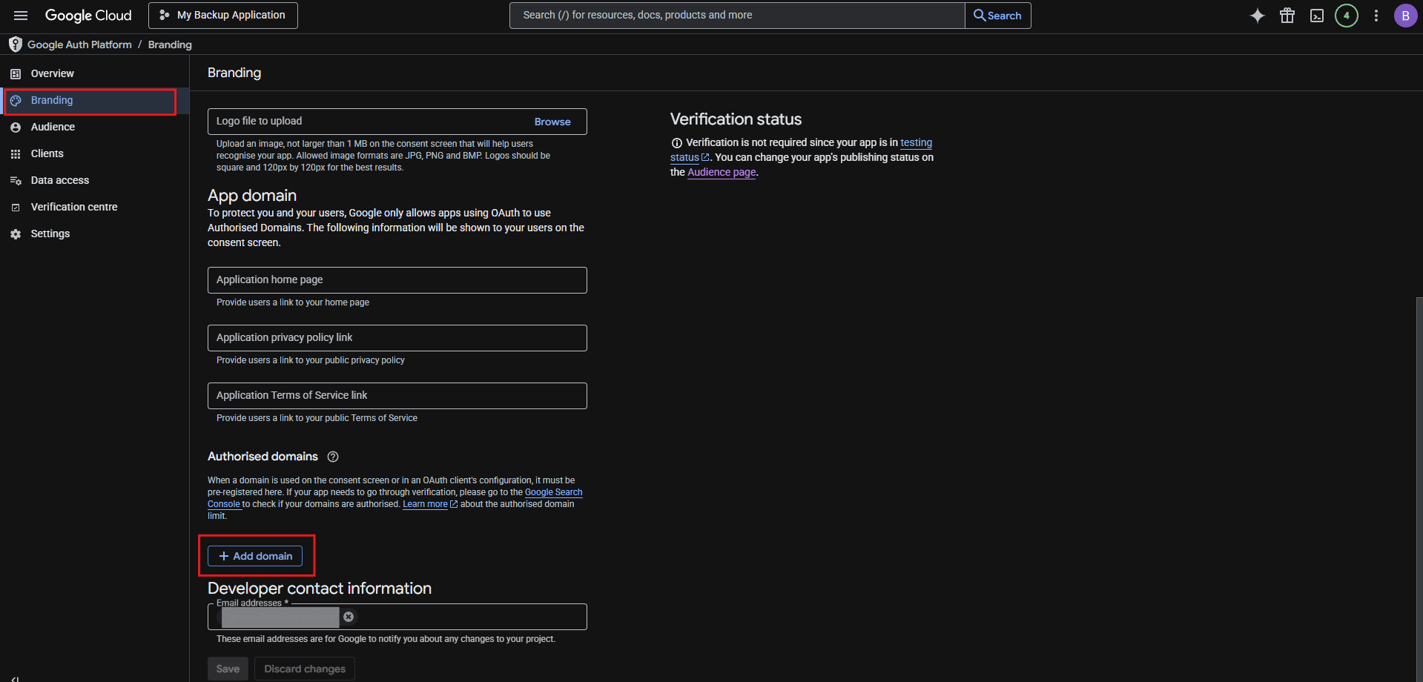The width and height of the screenshot is (1423, 682).
Task: Open the Audience page link
Action: [721, 172]
